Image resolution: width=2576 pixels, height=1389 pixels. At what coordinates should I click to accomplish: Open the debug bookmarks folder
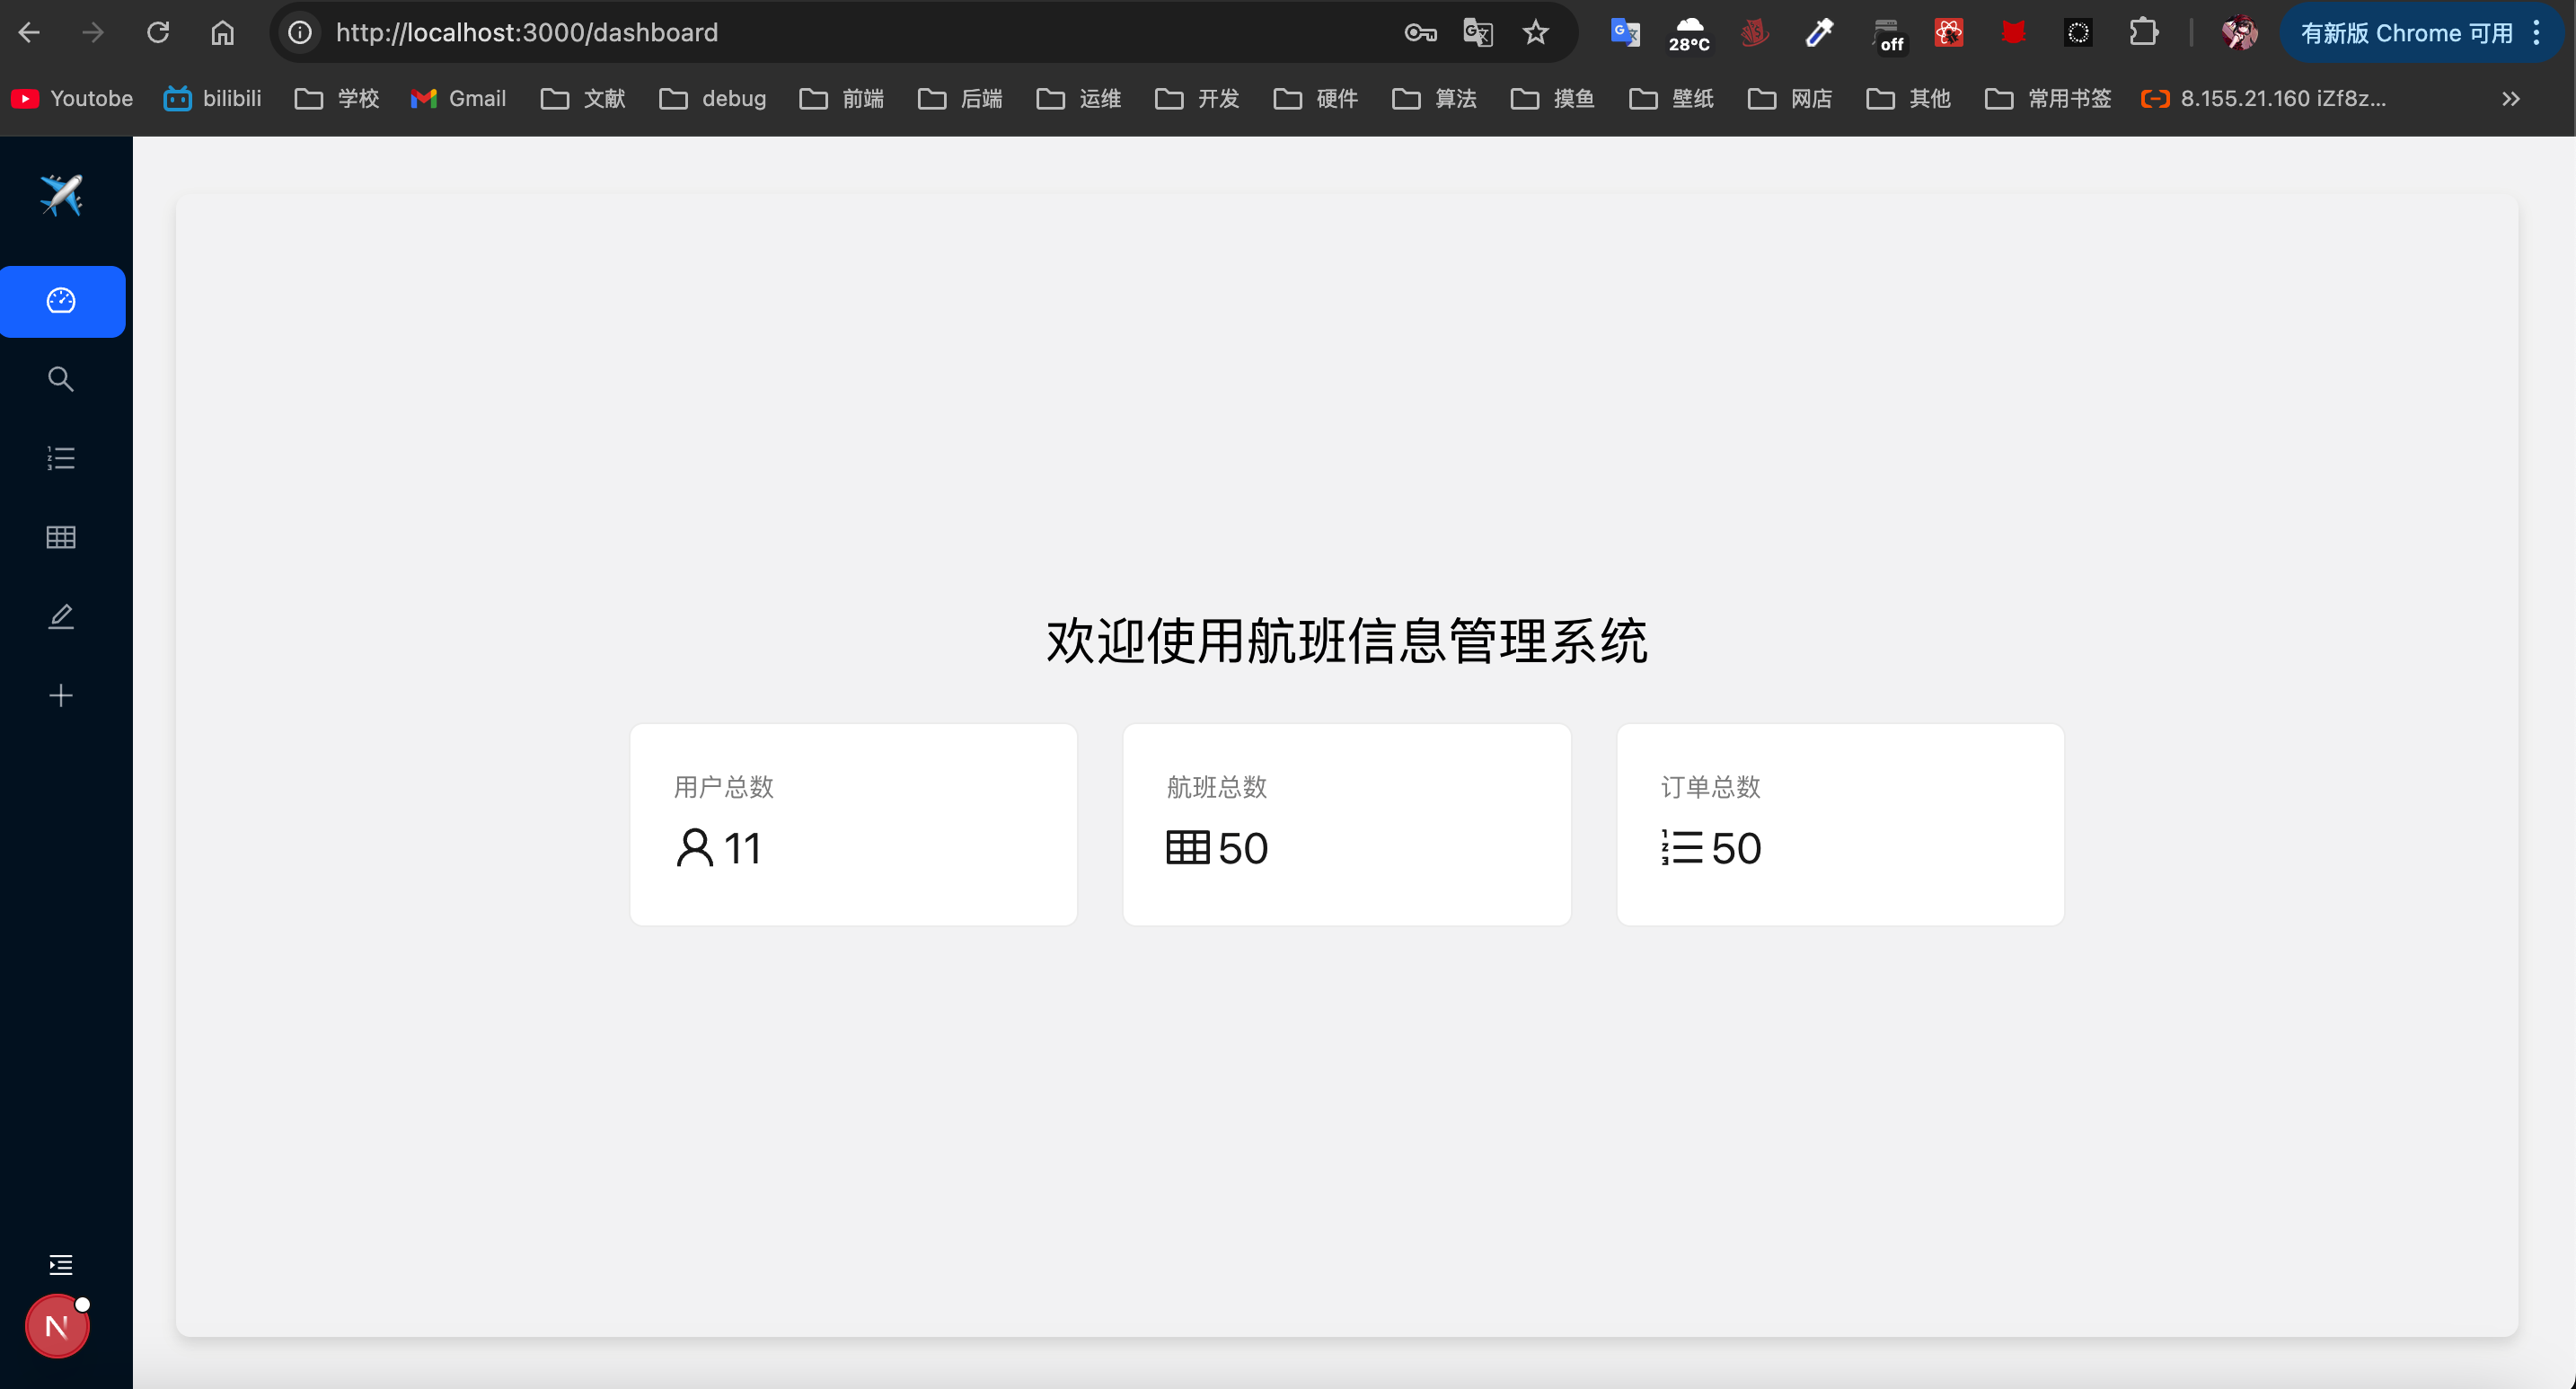click(x=713, y=98)
